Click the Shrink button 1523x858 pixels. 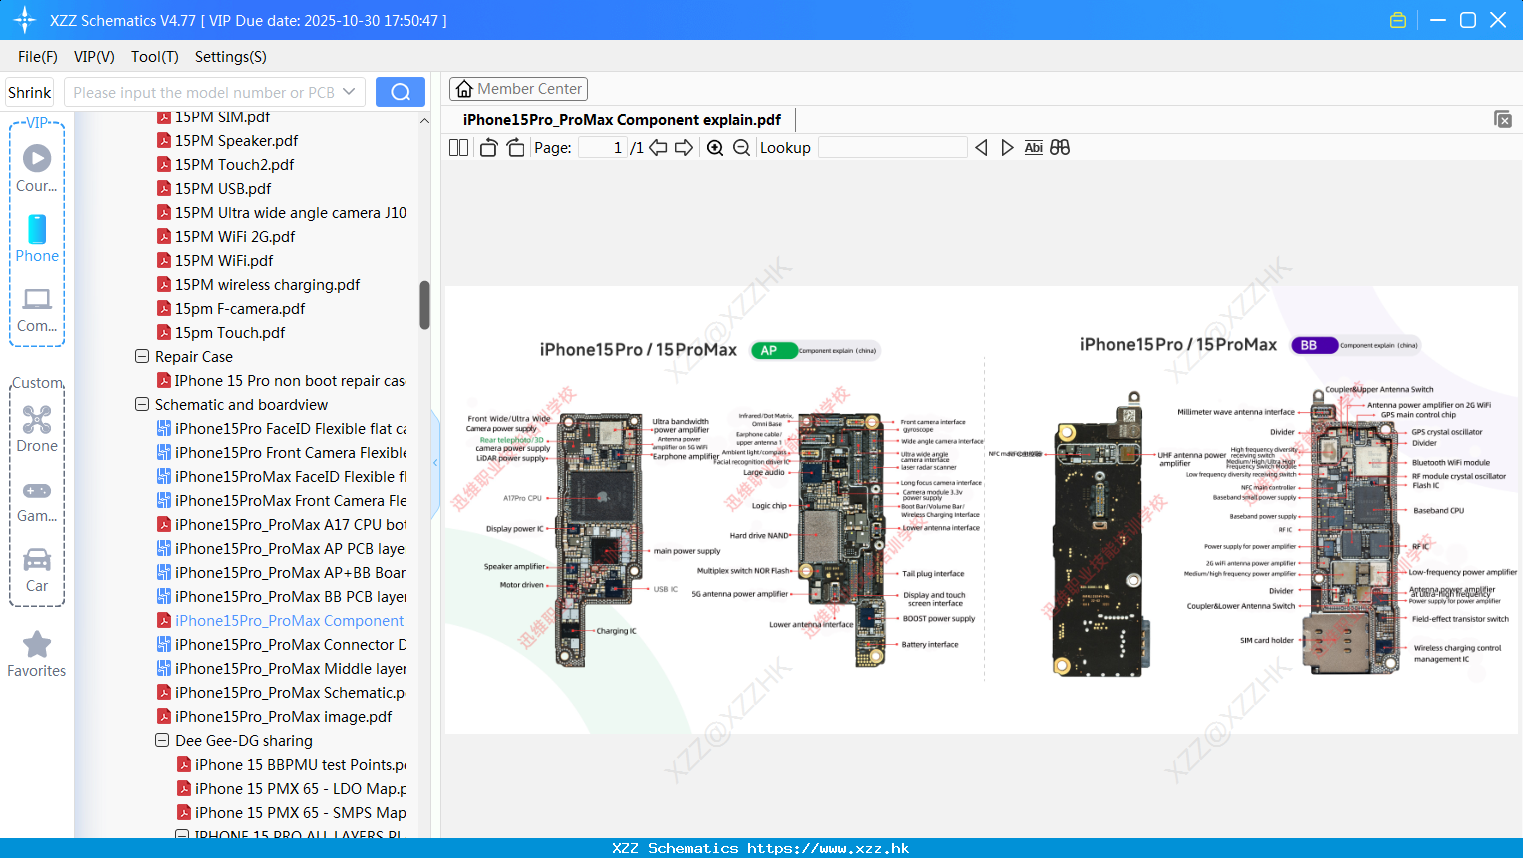pyautogui.click(x=29, y=92)
